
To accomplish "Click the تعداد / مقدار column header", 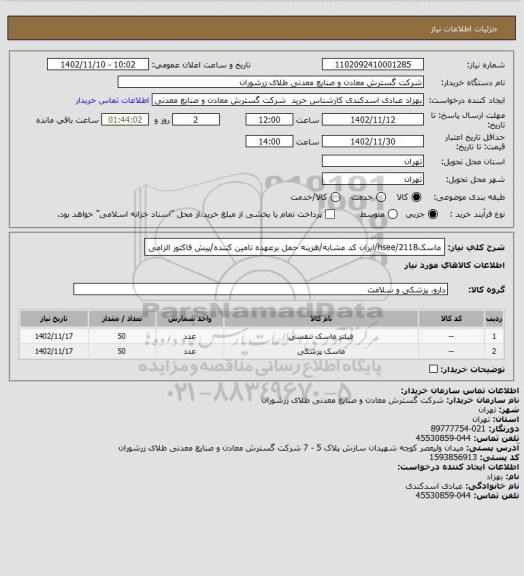I will pos(122,319).
